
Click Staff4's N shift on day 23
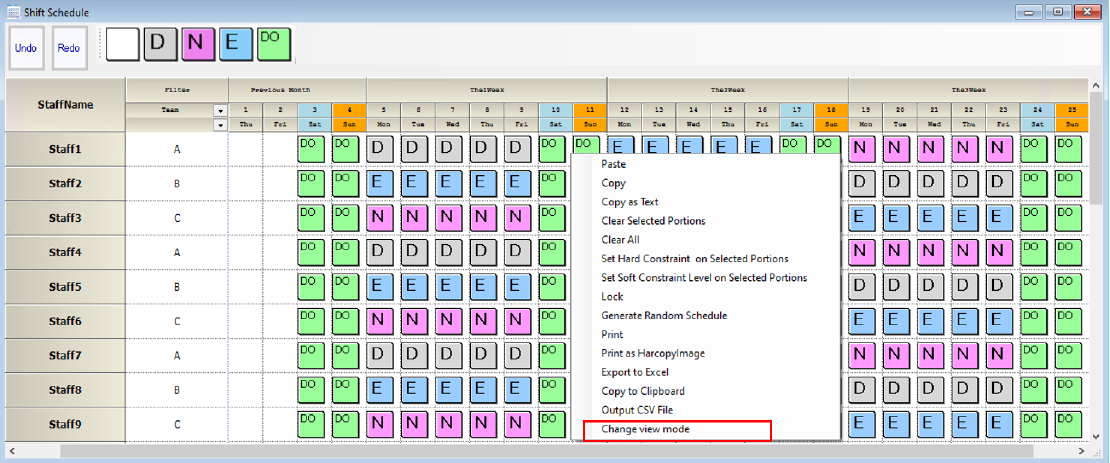pos(1001,253)
